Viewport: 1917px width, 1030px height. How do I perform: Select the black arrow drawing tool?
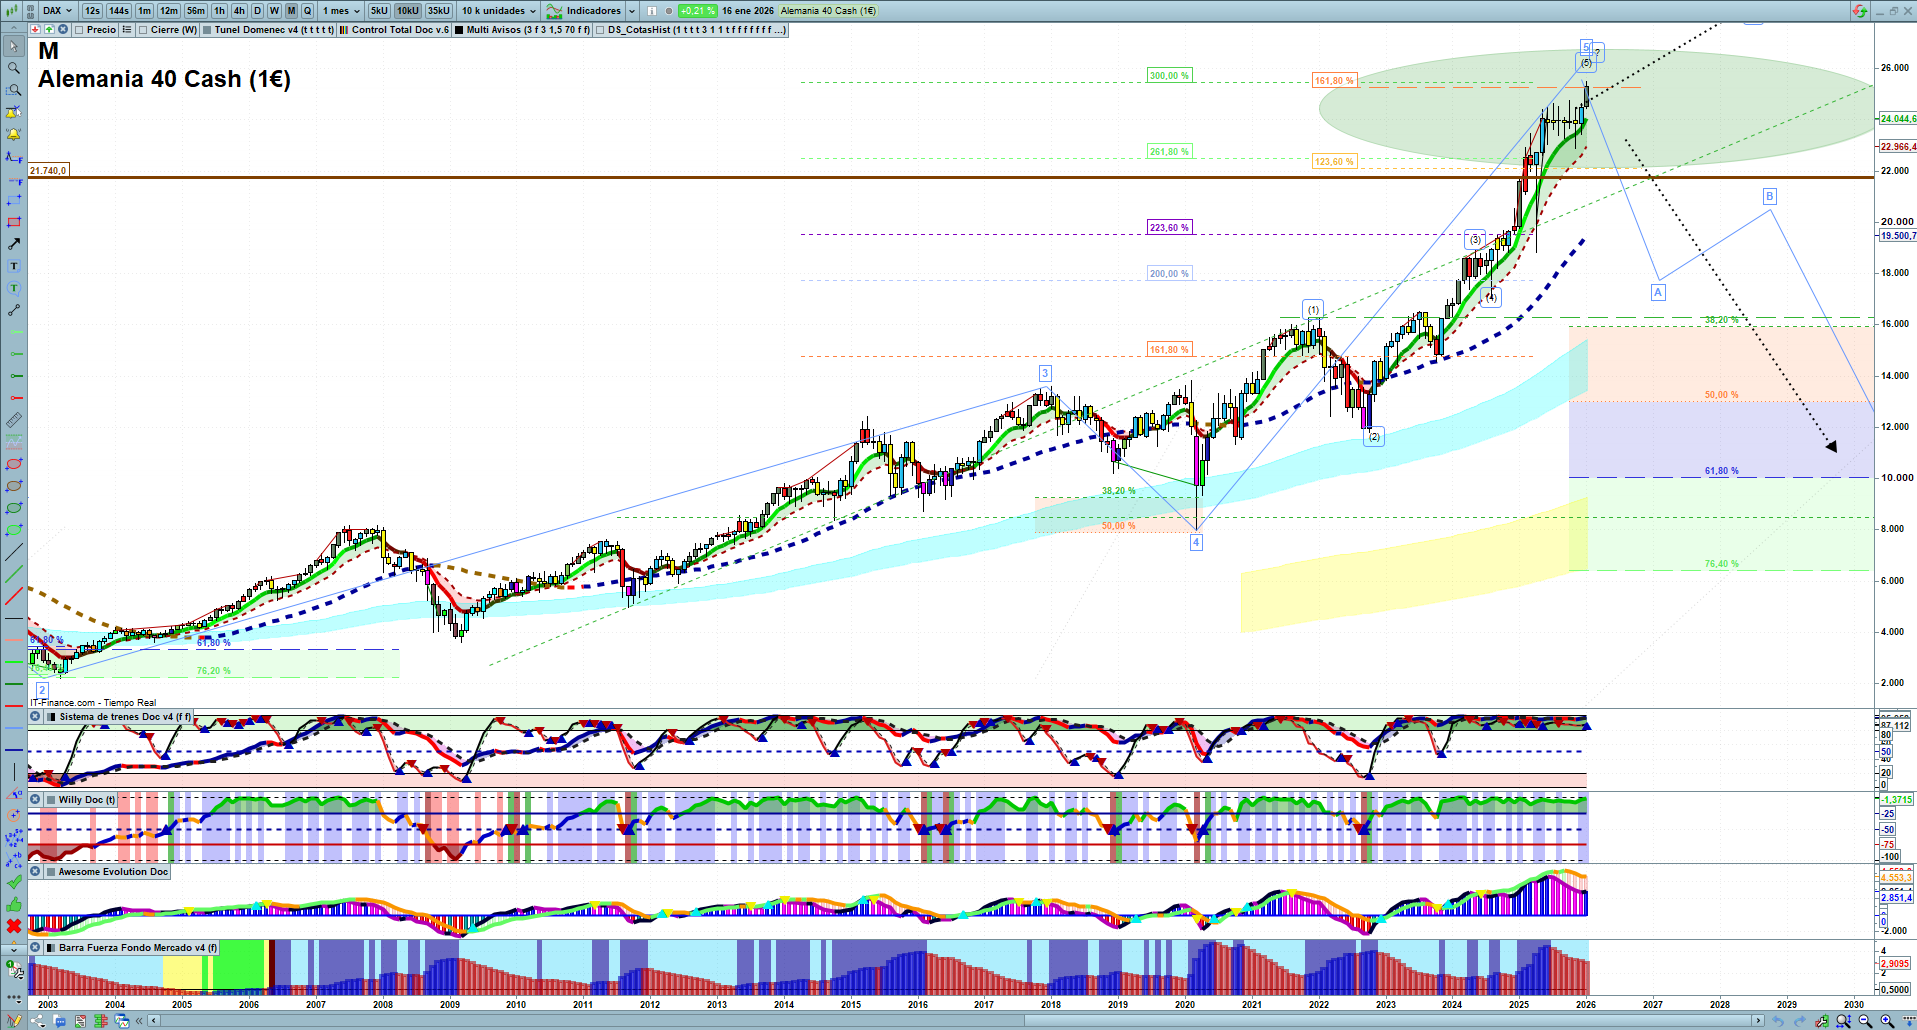[14, 244]
